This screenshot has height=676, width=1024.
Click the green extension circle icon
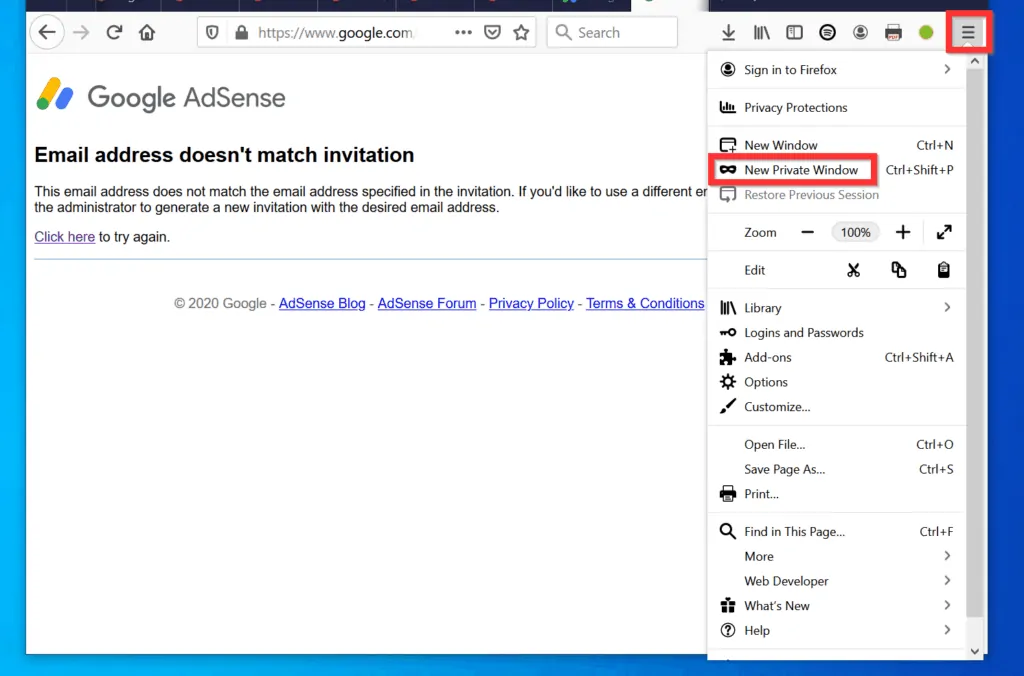(x=925, y=32)
